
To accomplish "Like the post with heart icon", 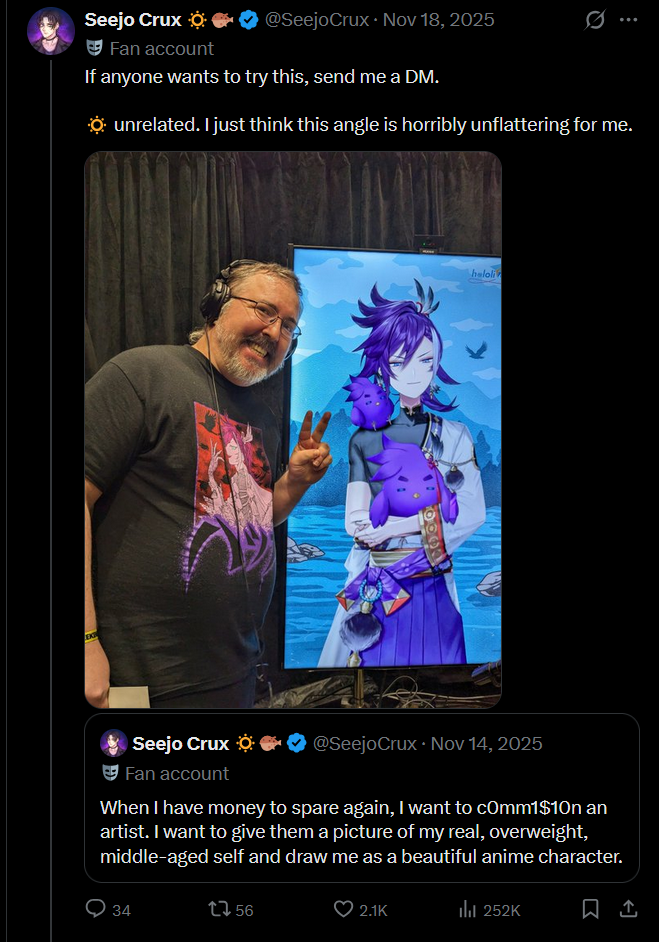I will pos(343,908).
